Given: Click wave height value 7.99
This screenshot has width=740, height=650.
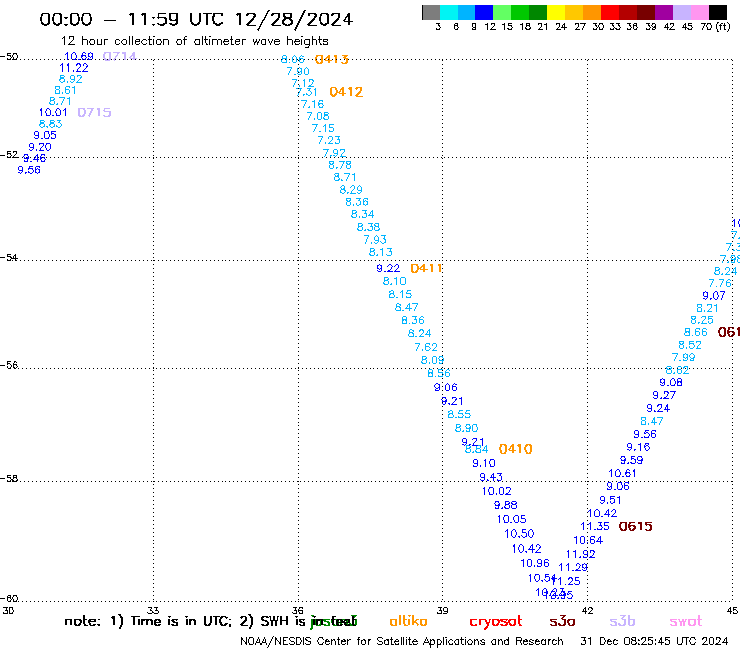Looking at the screenshot, I should pyautogui.click(x=683, y=358).
